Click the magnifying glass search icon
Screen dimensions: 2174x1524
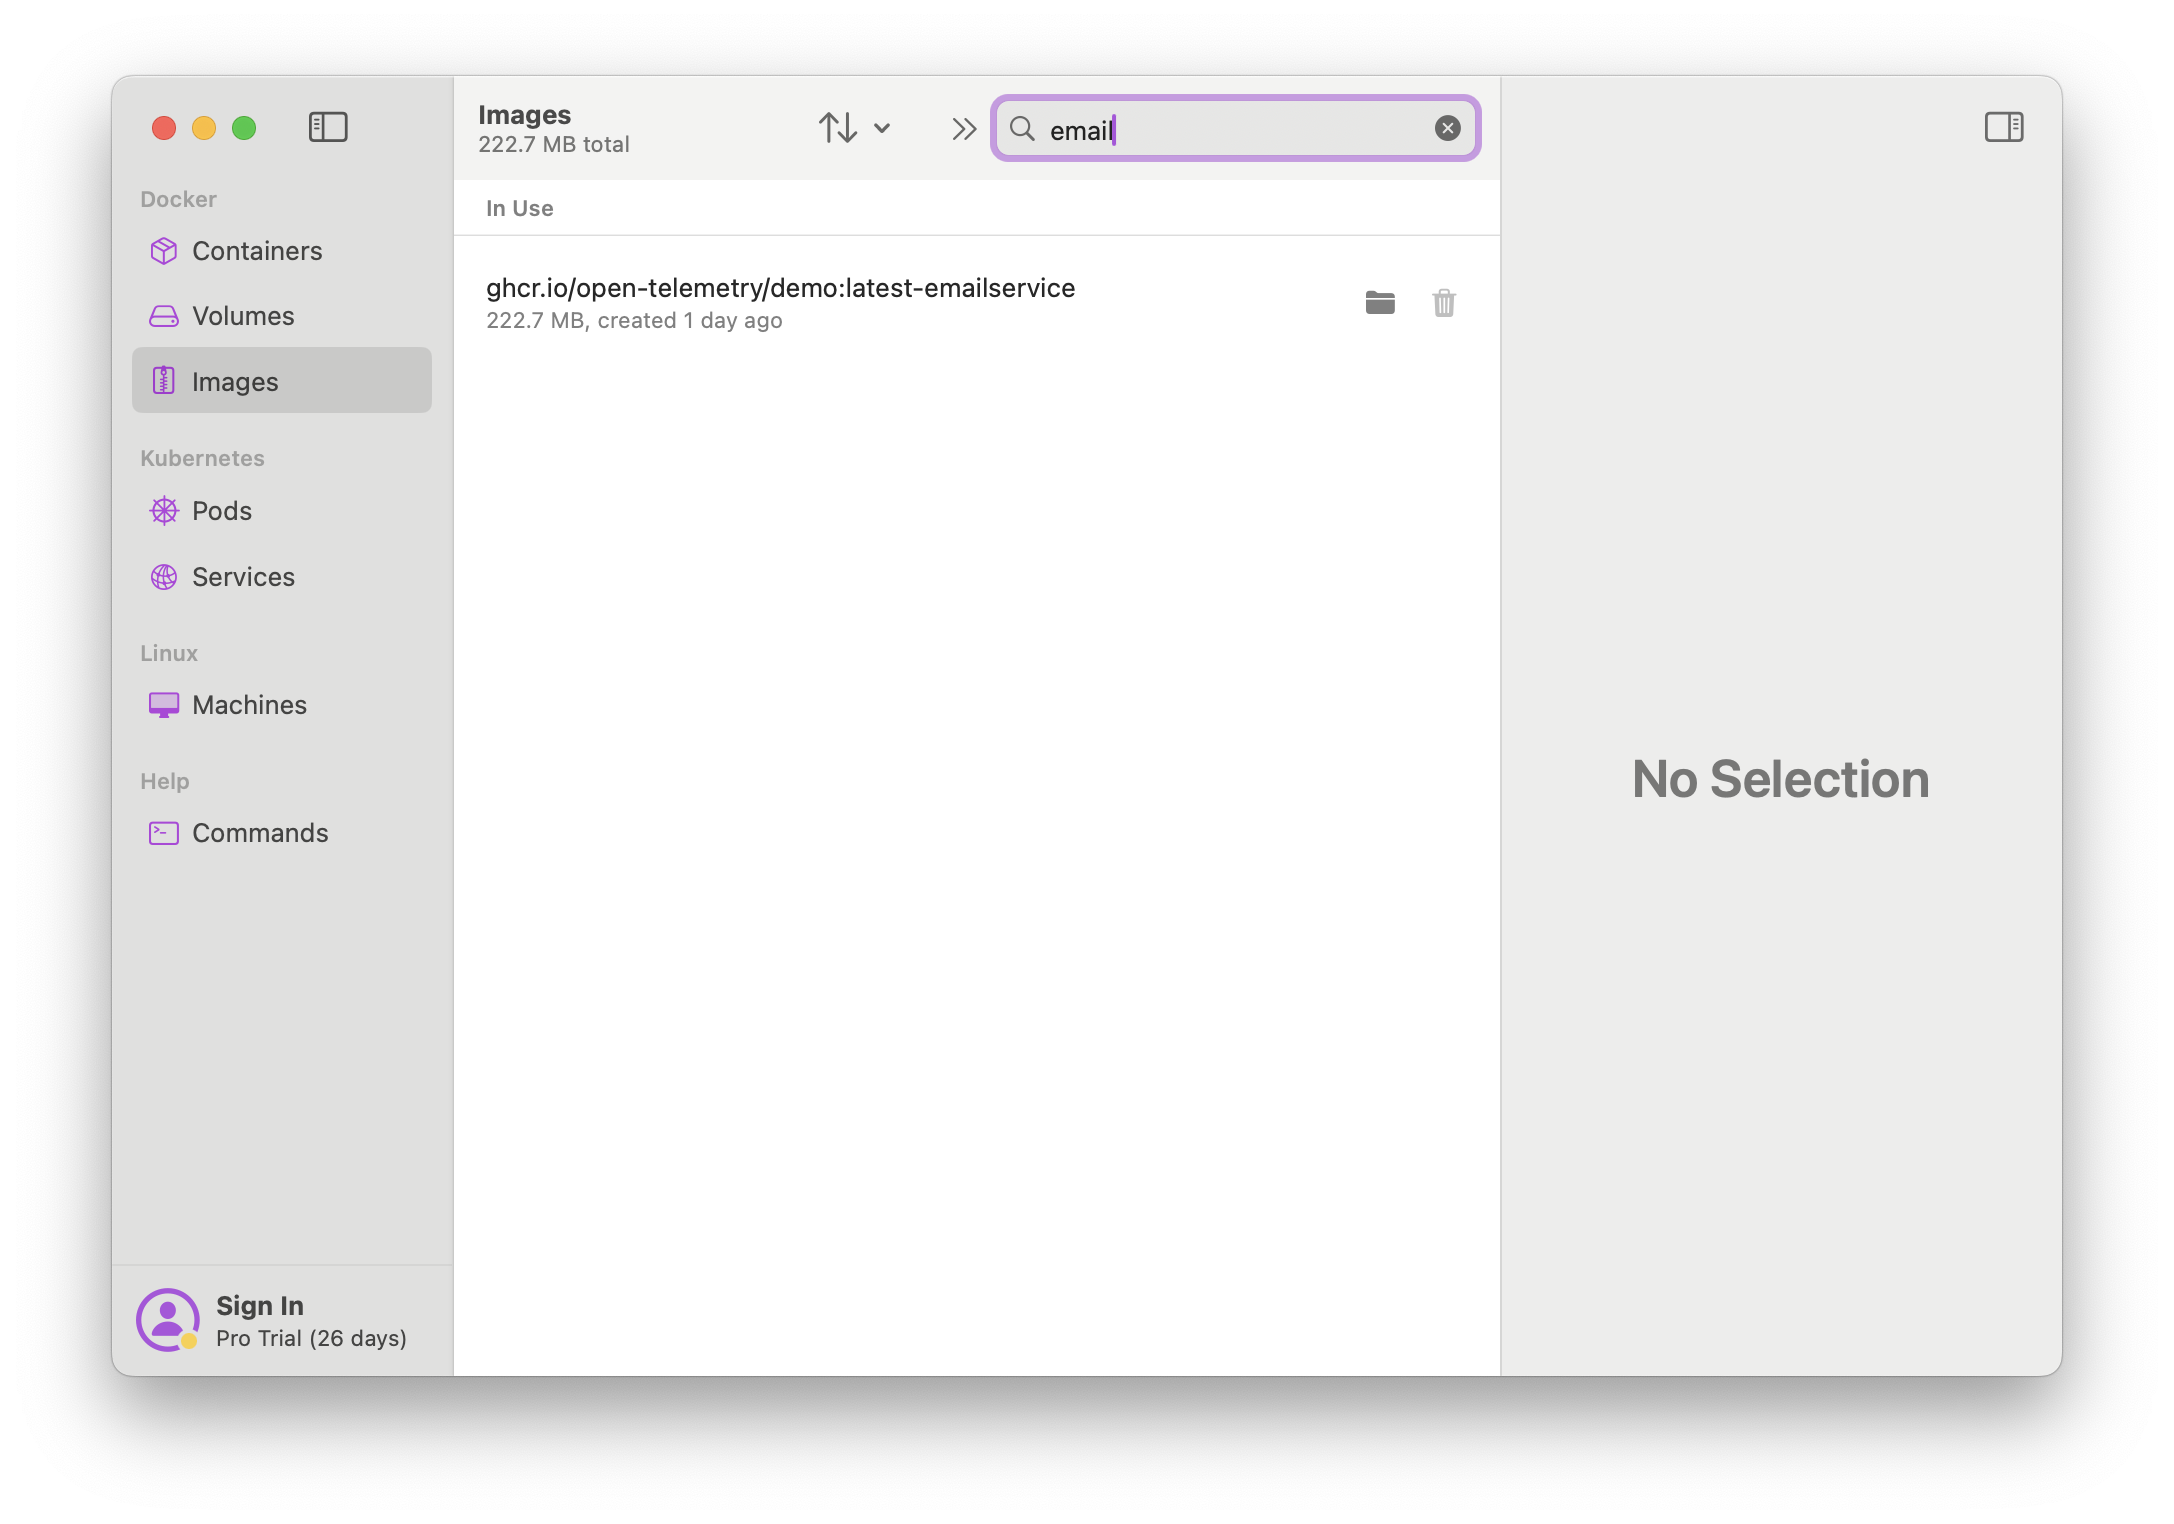1022,128
